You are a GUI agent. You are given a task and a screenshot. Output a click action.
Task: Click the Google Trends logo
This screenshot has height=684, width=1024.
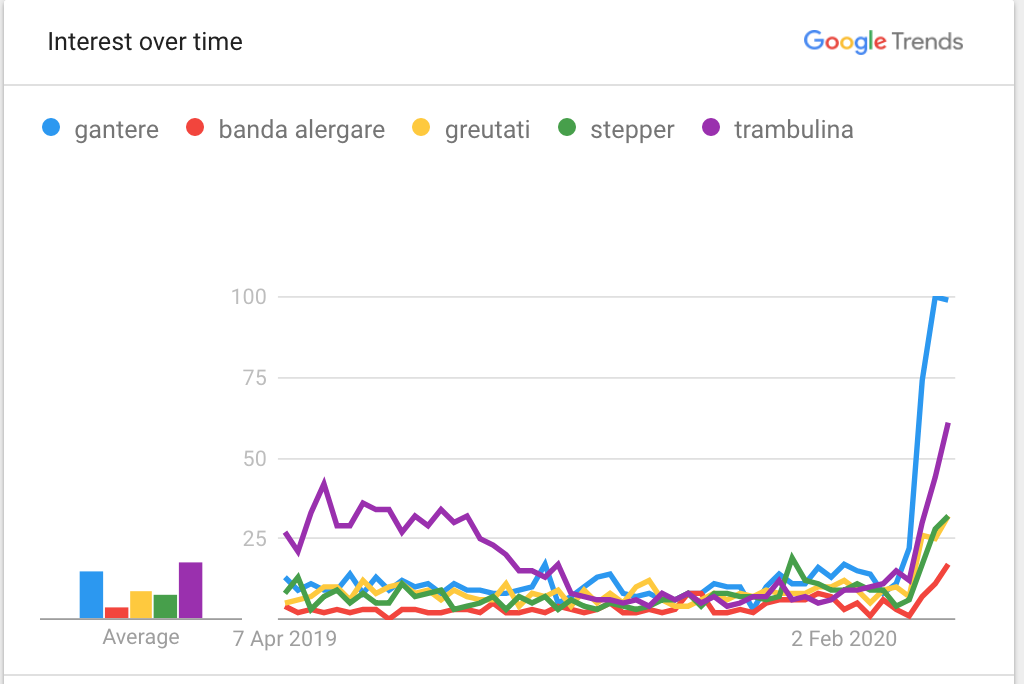(x=883, y=42)
